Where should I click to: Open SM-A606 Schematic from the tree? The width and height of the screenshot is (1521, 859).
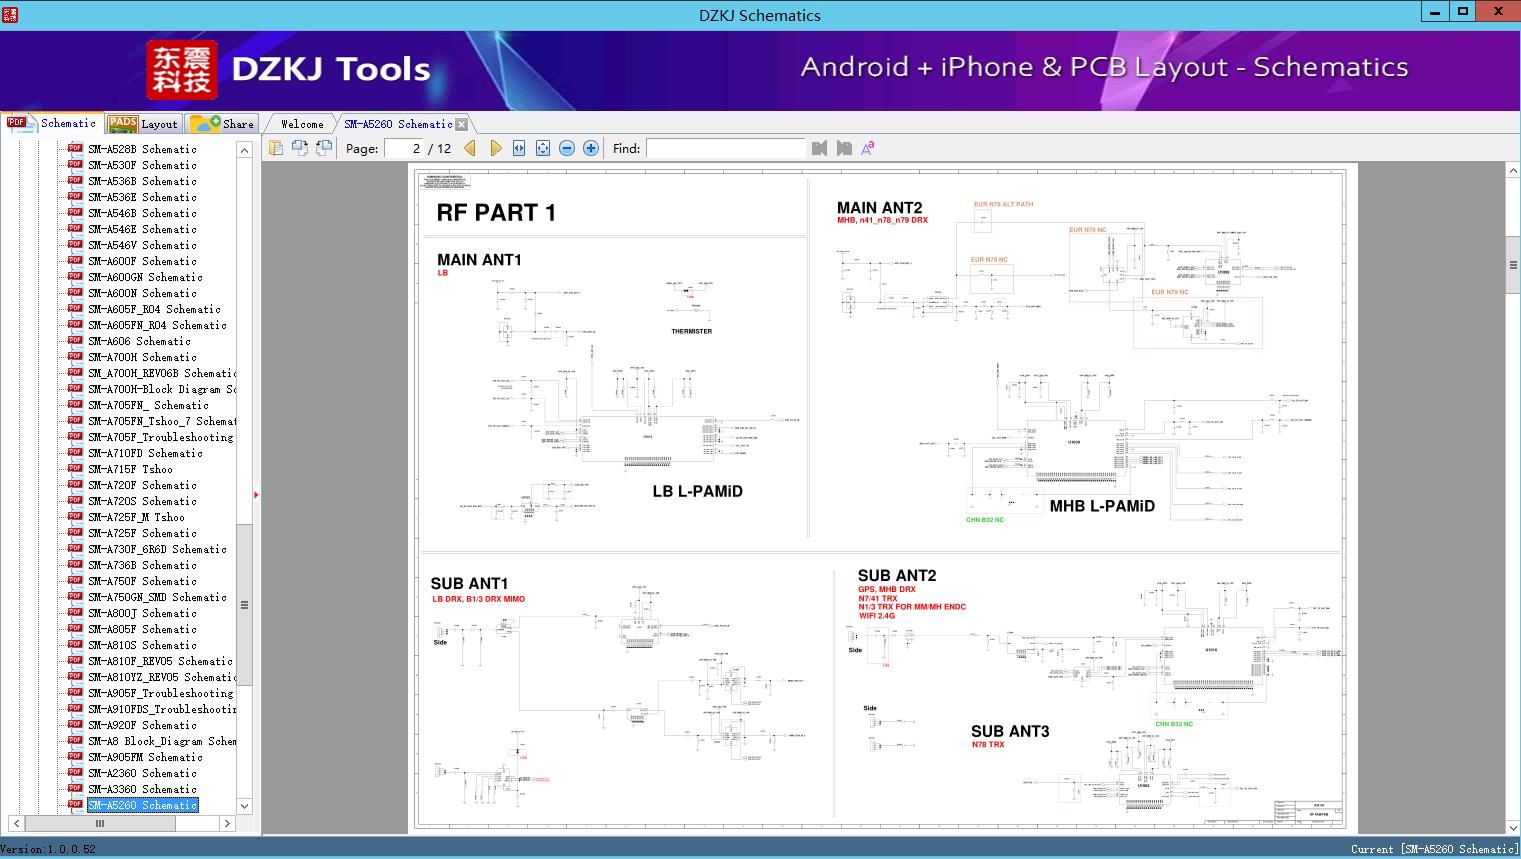pyautogui.click(x=139, y=341)
